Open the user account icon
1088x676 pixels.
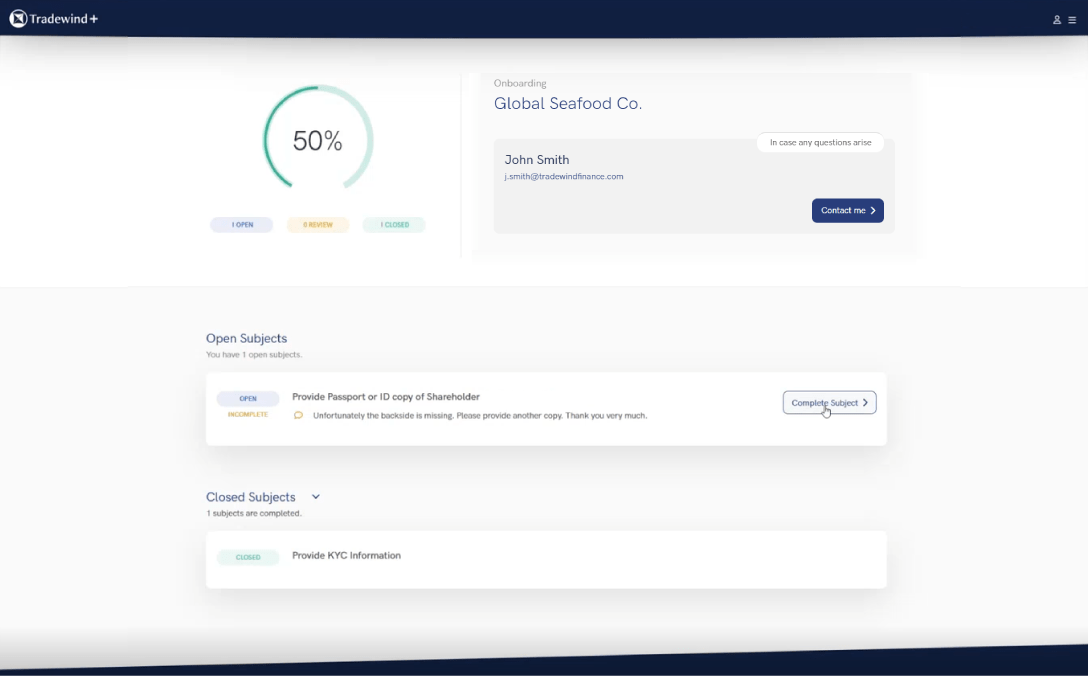point(1057,20)
